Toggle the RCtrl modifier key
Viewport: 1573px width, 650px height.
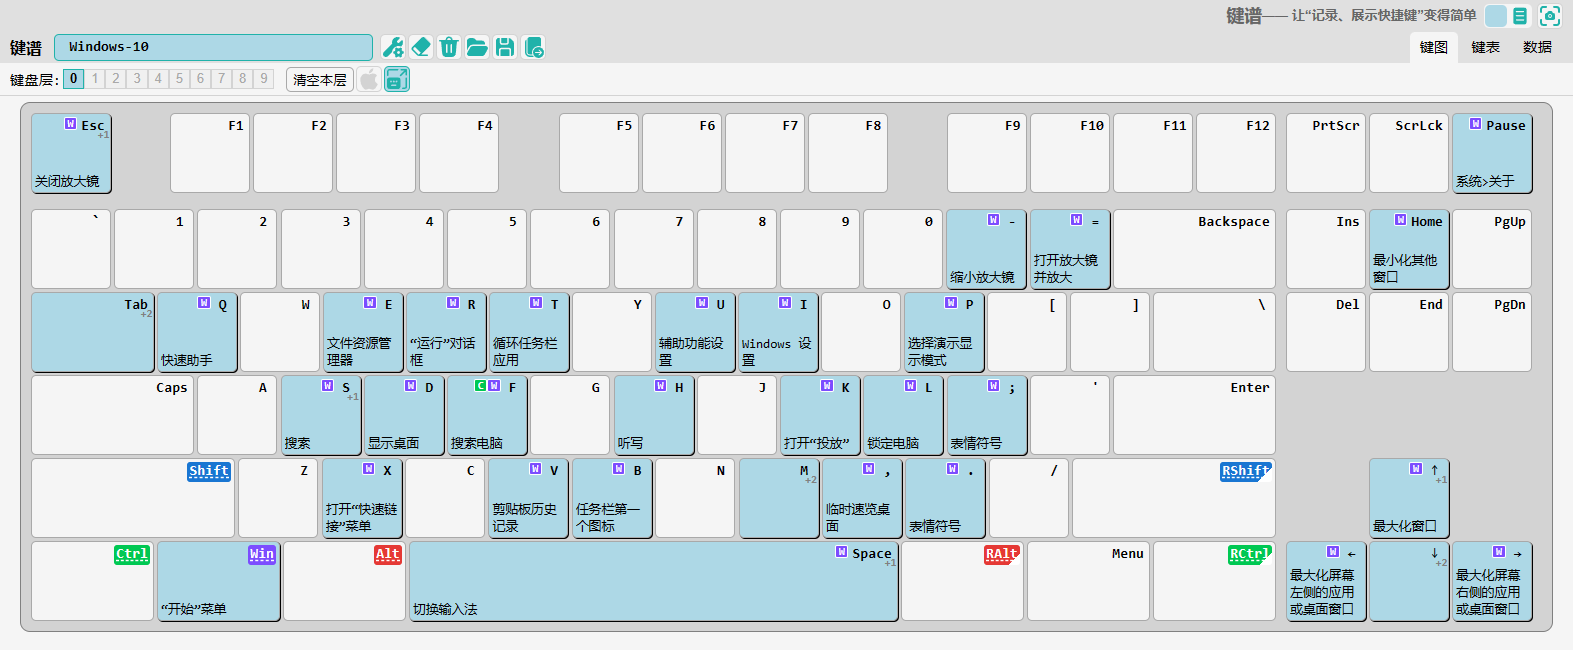pos(1250,555)
